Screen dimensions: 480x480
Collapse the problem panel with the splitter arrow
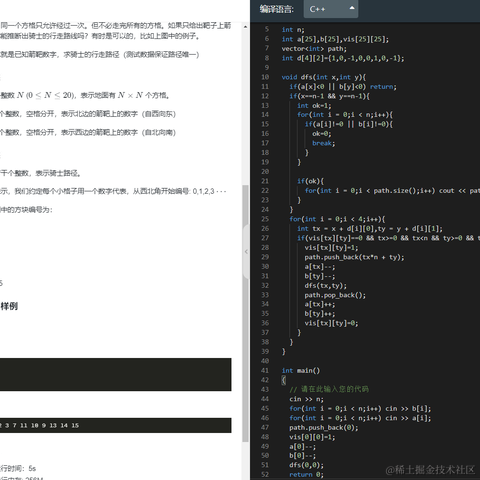coord(246,252)
